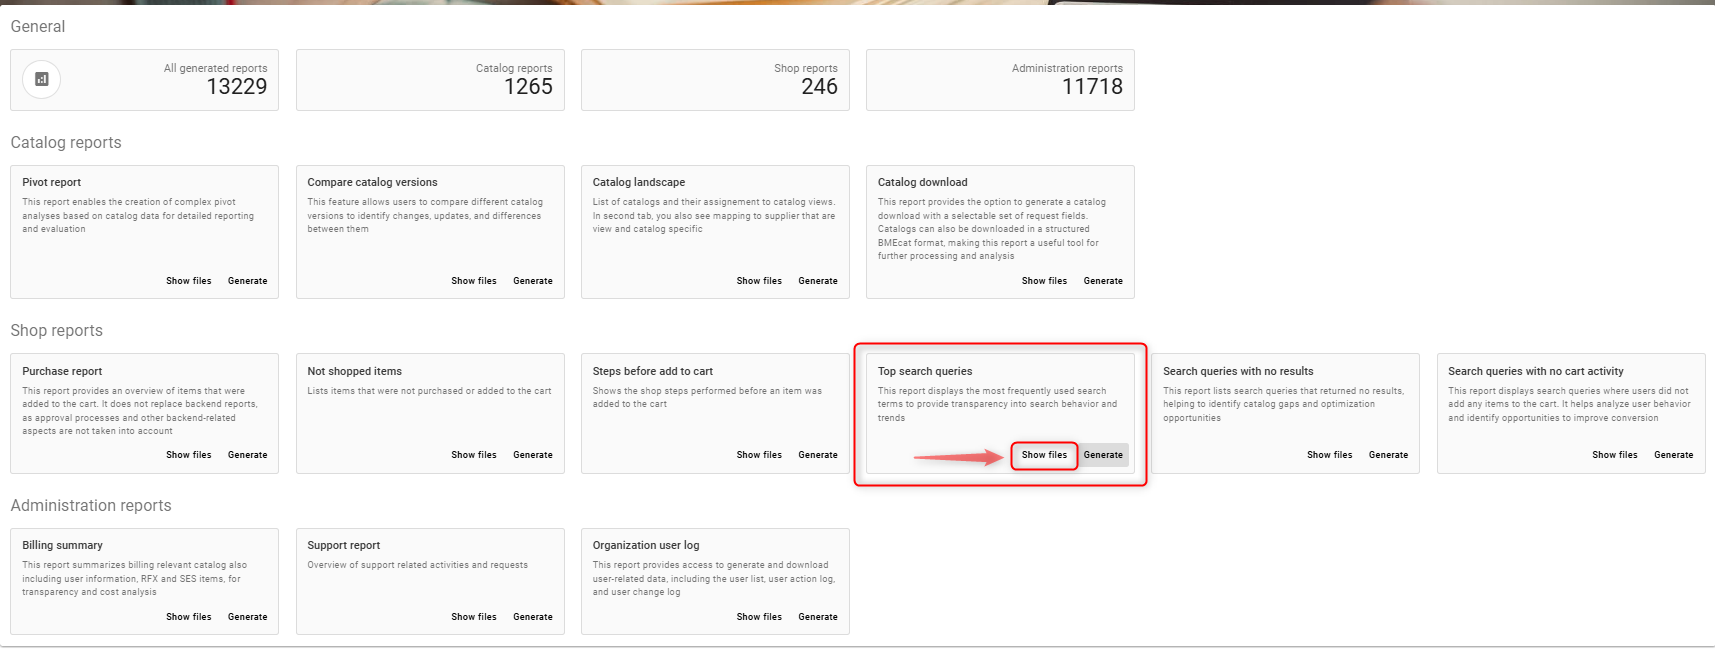Image resolution: width=1715 pixels, height=649 pixels.
Task: Show files for Steps before add to cart
Action: tap(759, 455)
